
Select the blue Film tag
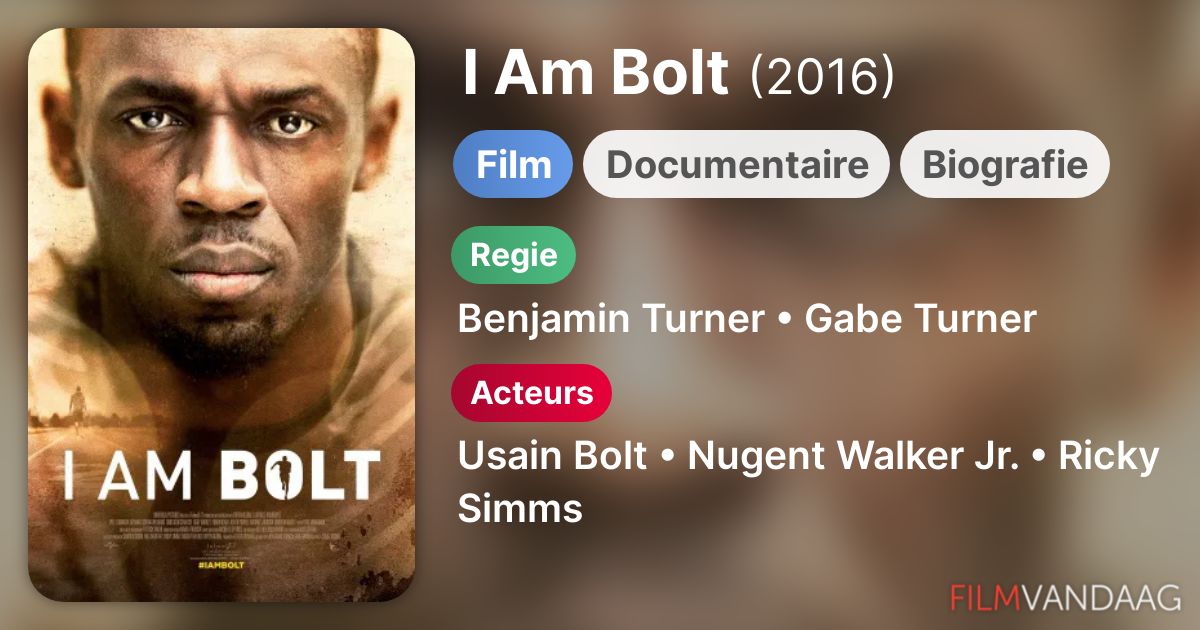[513, 164]
